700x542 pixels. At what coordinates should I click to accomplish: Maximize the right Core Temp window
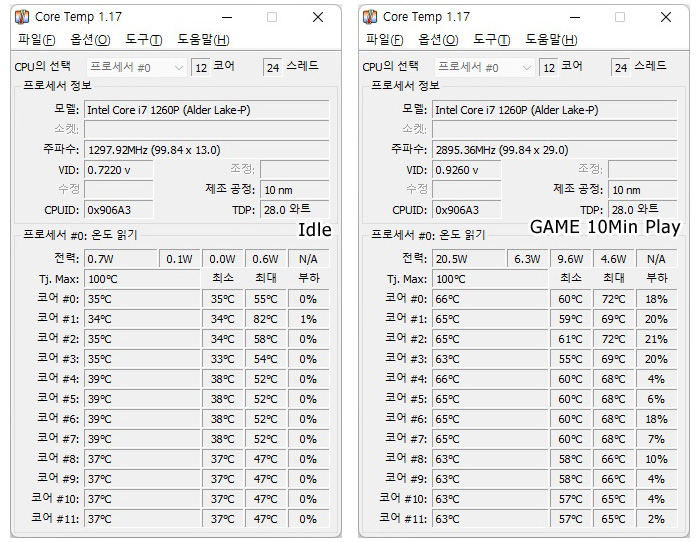point(620,17)
